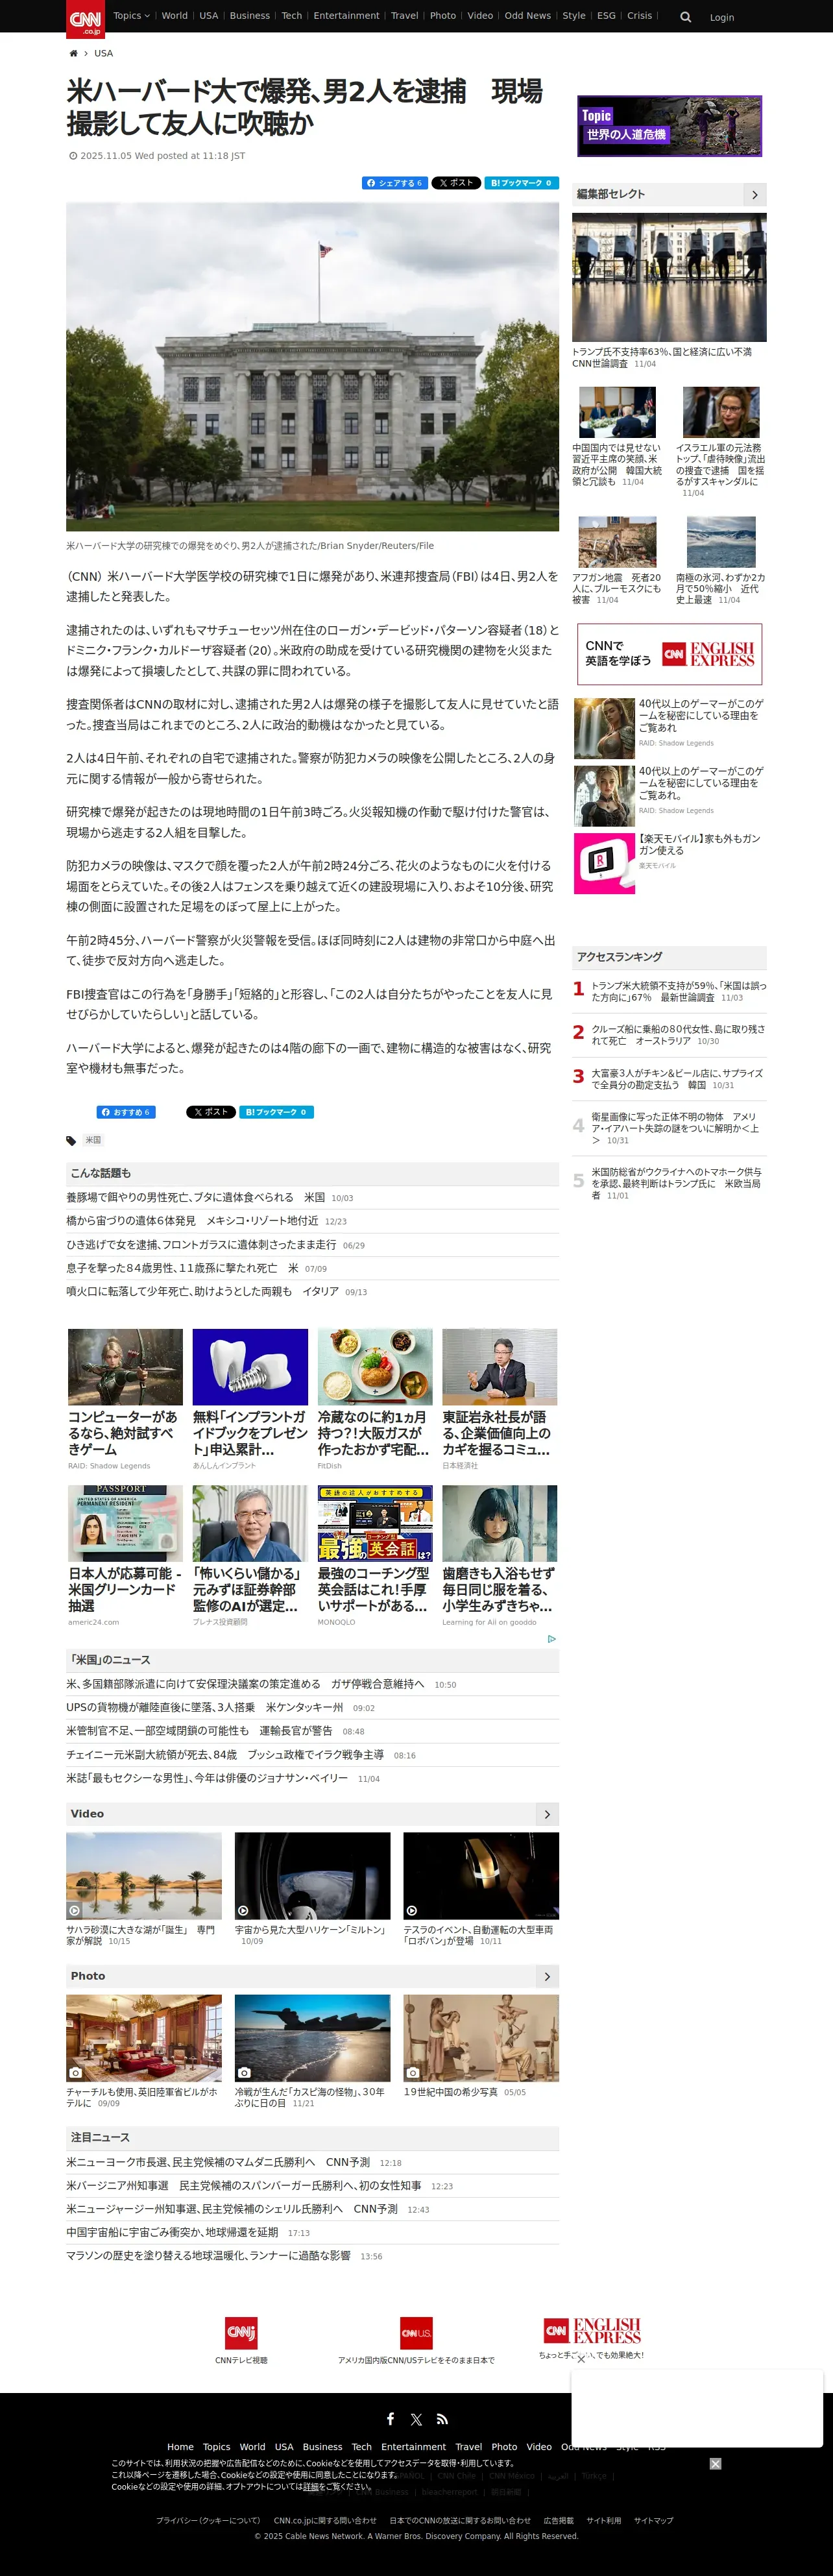Open the Odd News menu item
Screen dimensions: 833x2576
(x=528, y=16)
